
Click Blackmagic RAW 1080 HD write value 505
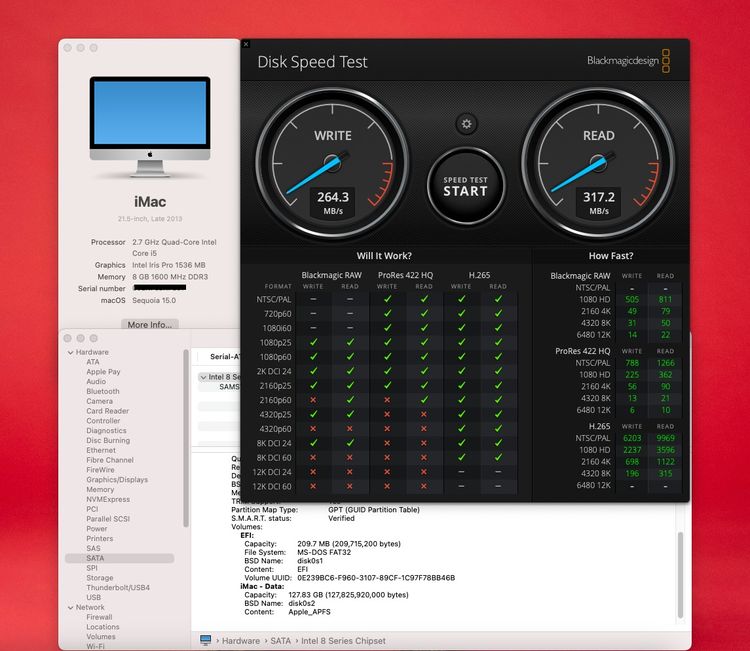632,299
